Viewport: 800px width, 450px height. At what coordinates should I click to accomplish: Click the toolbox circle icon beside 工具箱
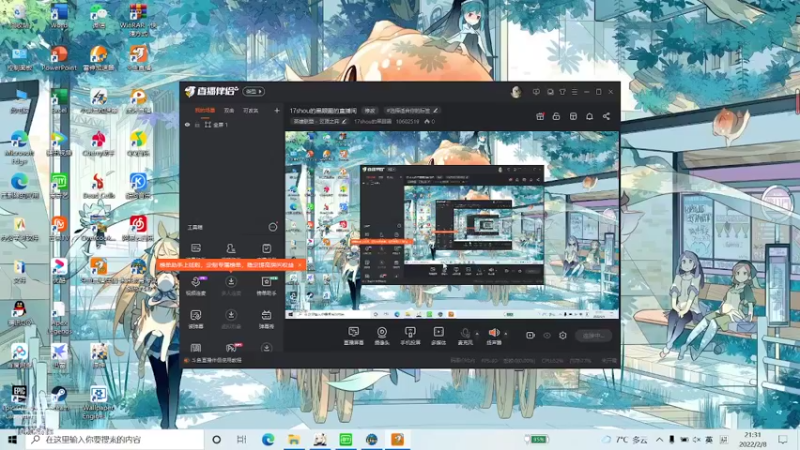pos(273,227)
